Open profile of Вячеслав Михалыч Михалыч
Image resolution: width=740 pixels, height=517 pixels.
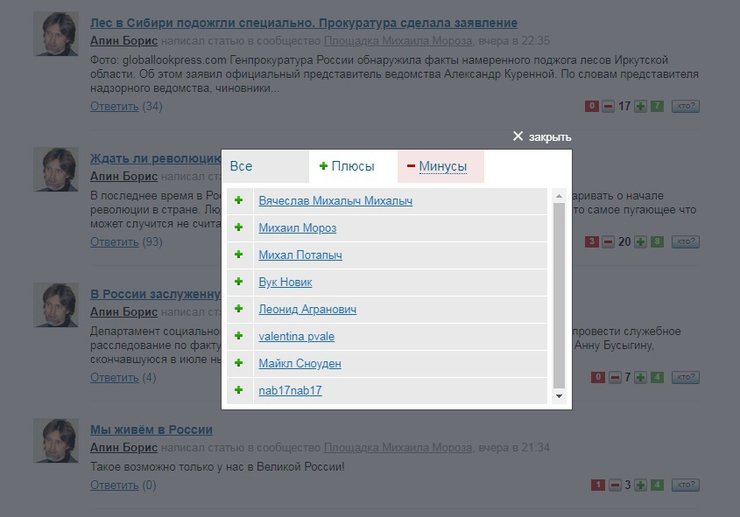[335, 201]
